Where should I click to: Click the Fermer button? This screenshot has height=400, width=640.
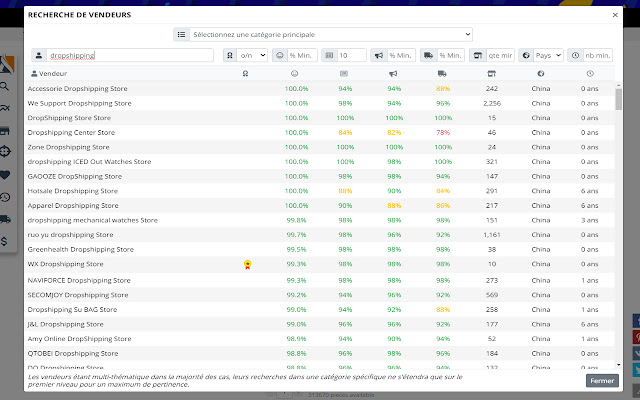[601, 381]
